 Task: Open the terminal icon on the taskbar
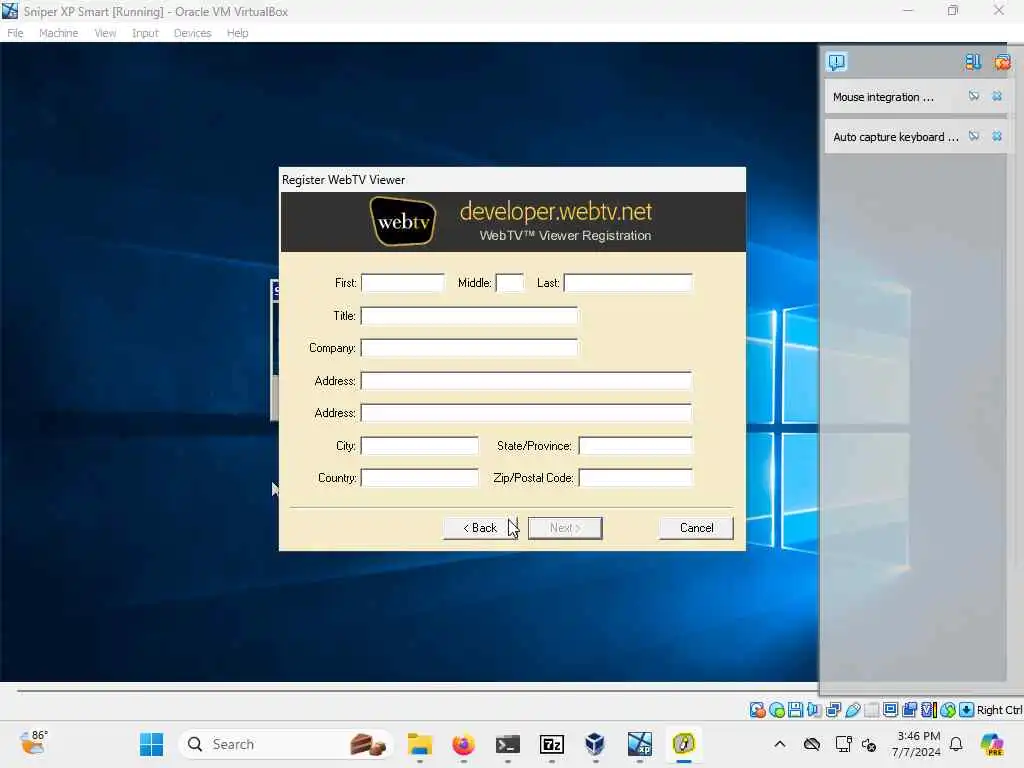coord(507,744)
